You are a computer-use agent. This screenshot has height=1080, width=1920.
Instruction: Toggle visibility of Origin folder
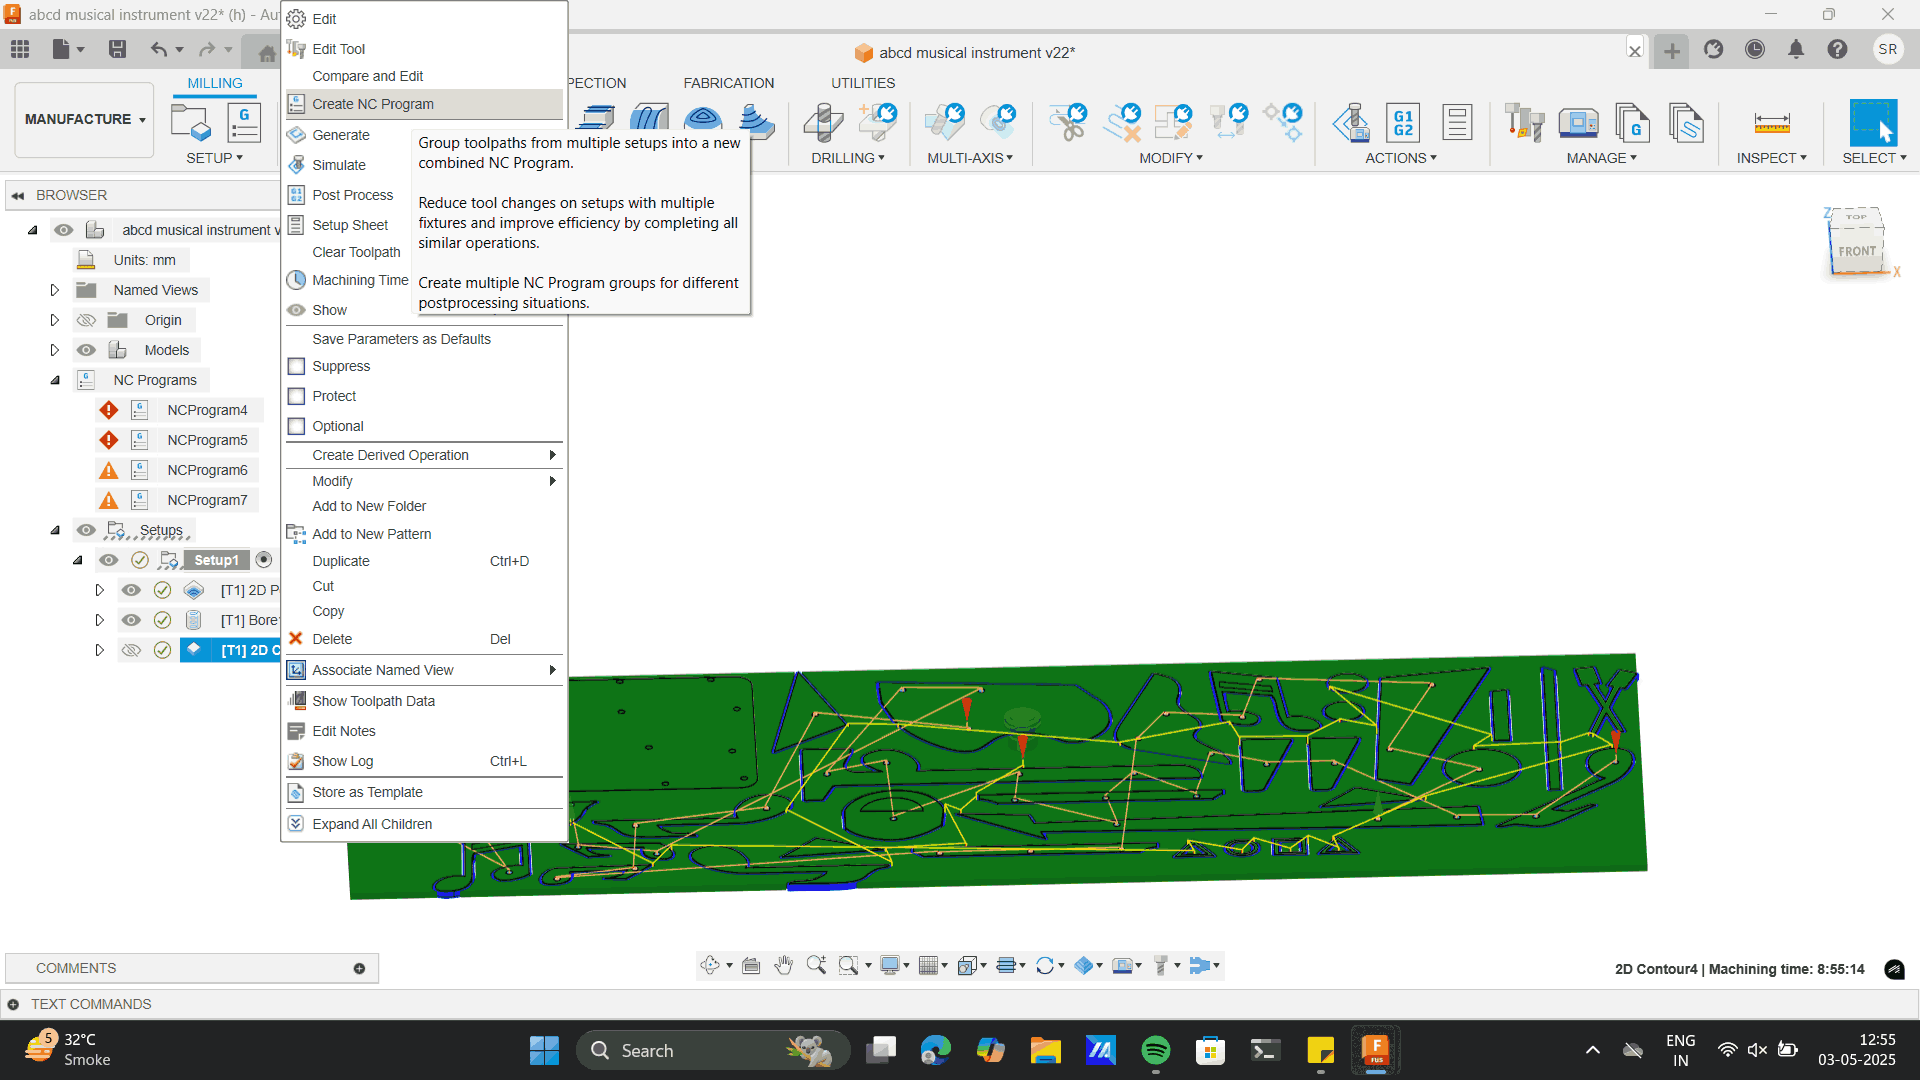(87, 320)
